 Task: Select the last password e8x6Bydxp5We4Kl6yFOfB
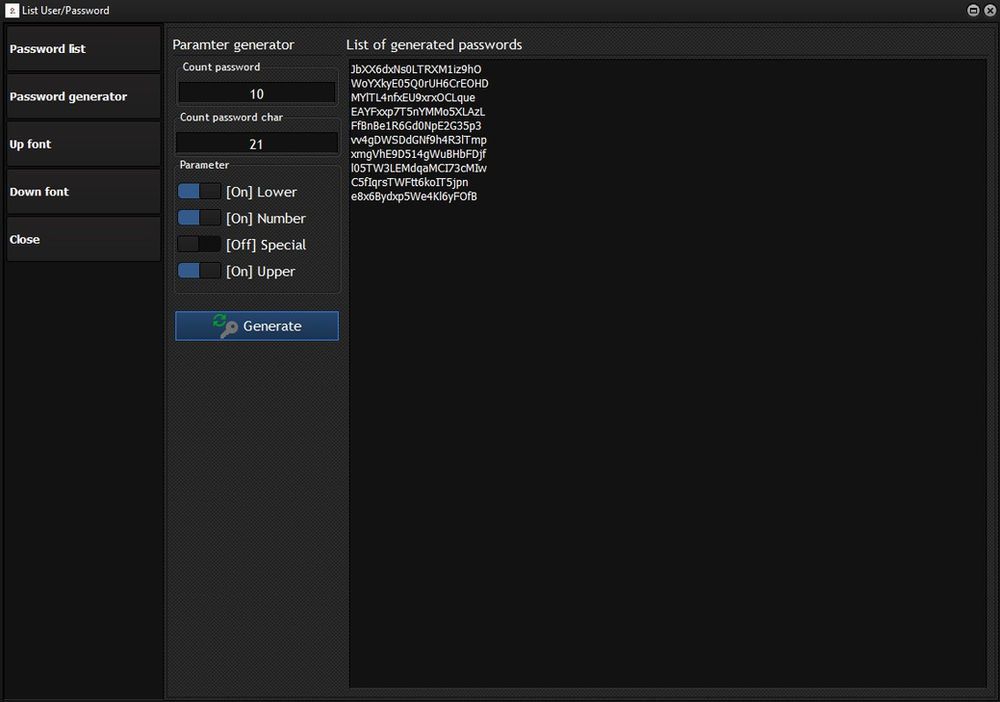413,196
